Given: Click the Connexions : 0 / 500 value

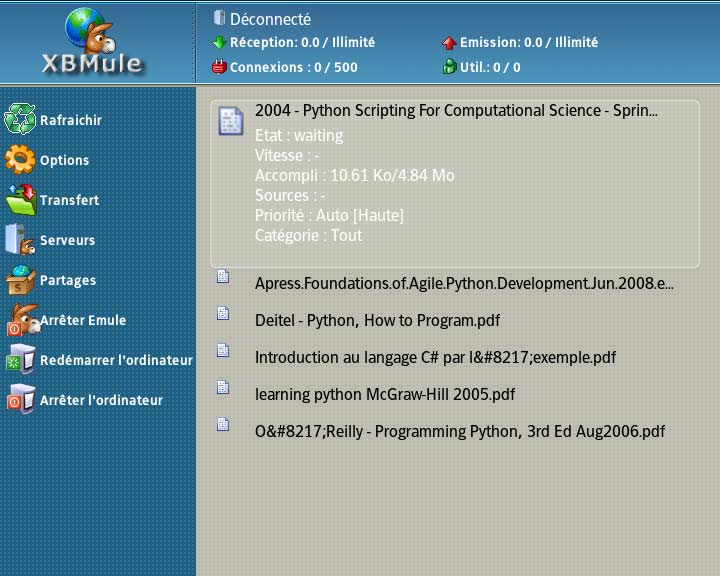Looking at the screenshot, I should [293, 67].
